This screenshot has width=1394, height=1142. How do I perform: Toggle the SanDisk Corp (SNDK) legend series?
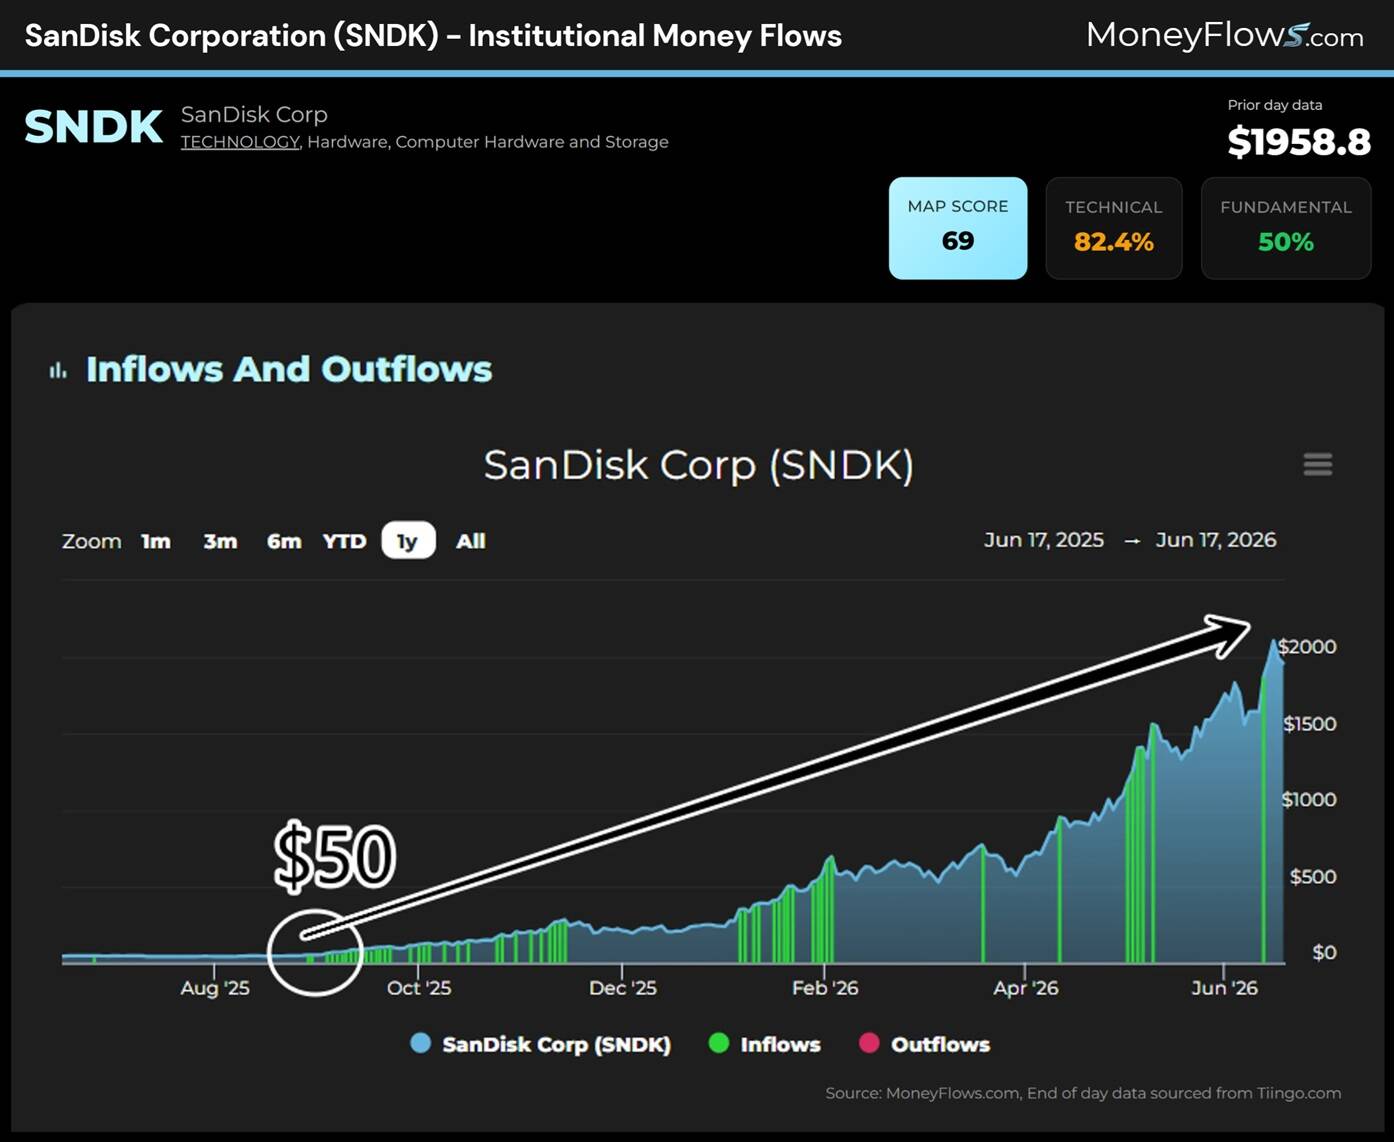541,1044
